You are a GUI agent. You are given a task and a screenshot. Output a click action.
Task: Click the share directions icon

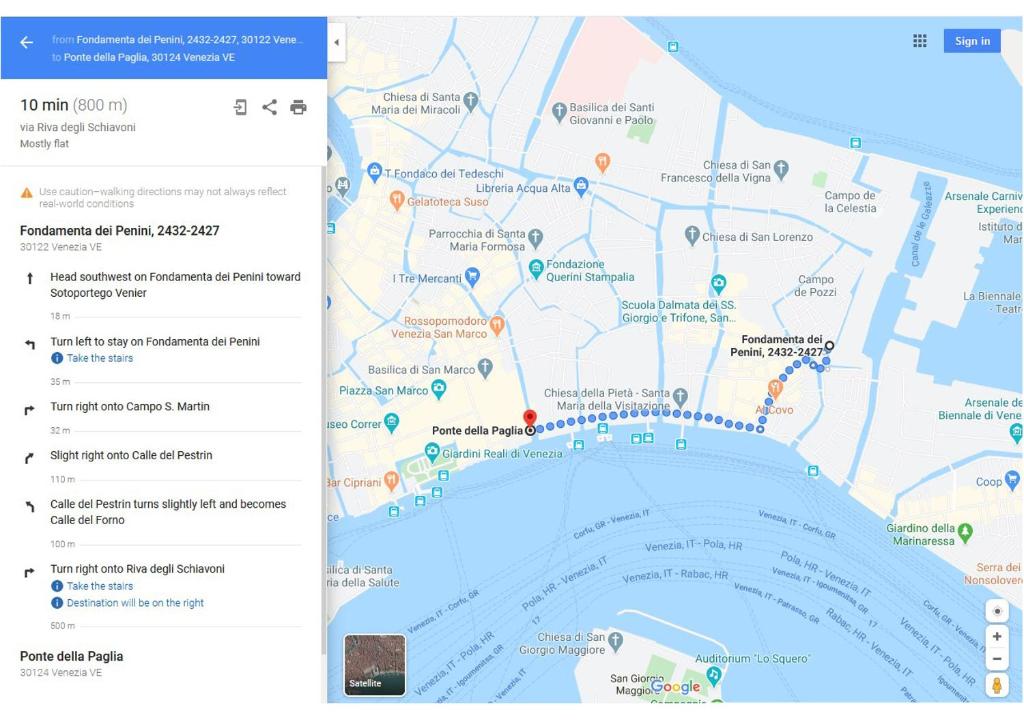[x=270, y=107]
